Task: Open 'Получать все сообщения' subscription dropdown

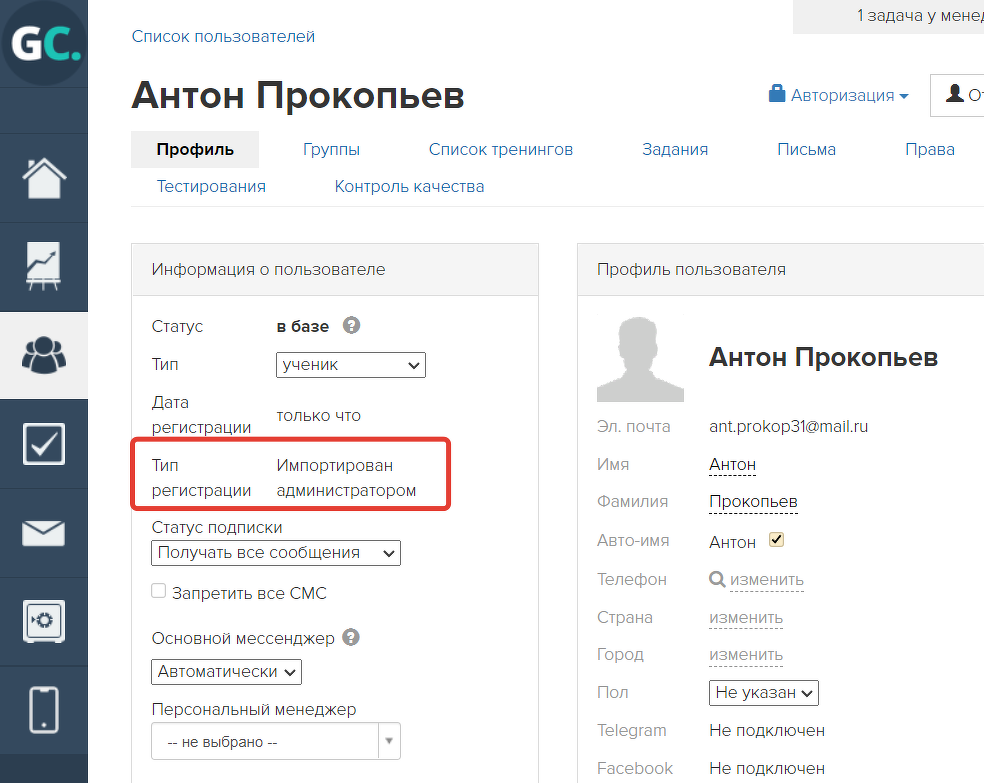Action: coord(276,553)
